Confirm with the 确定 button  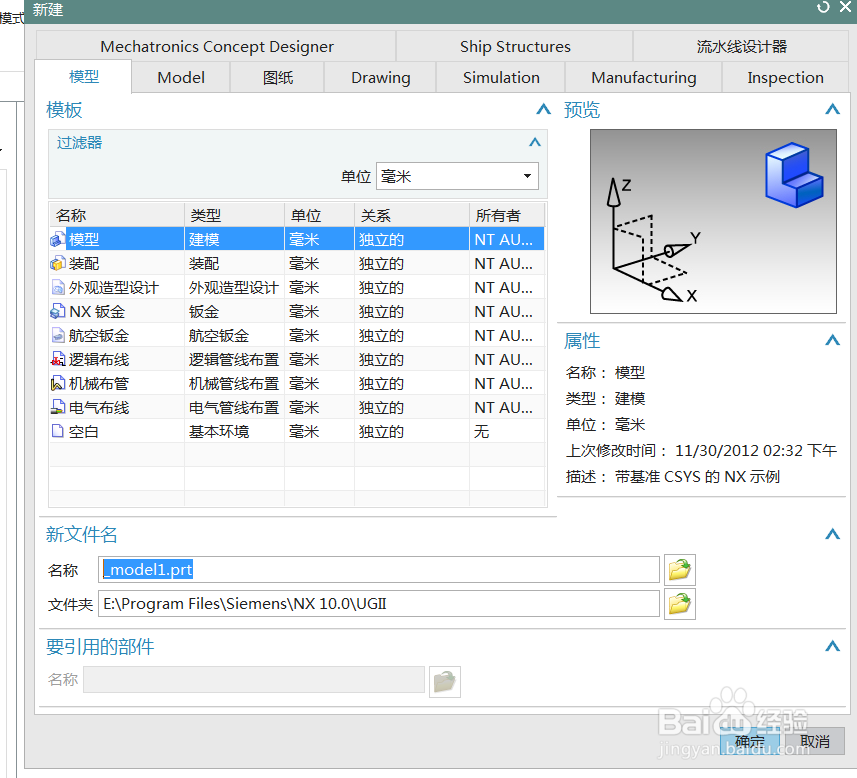pyautogui.click(x=749, y=741)
